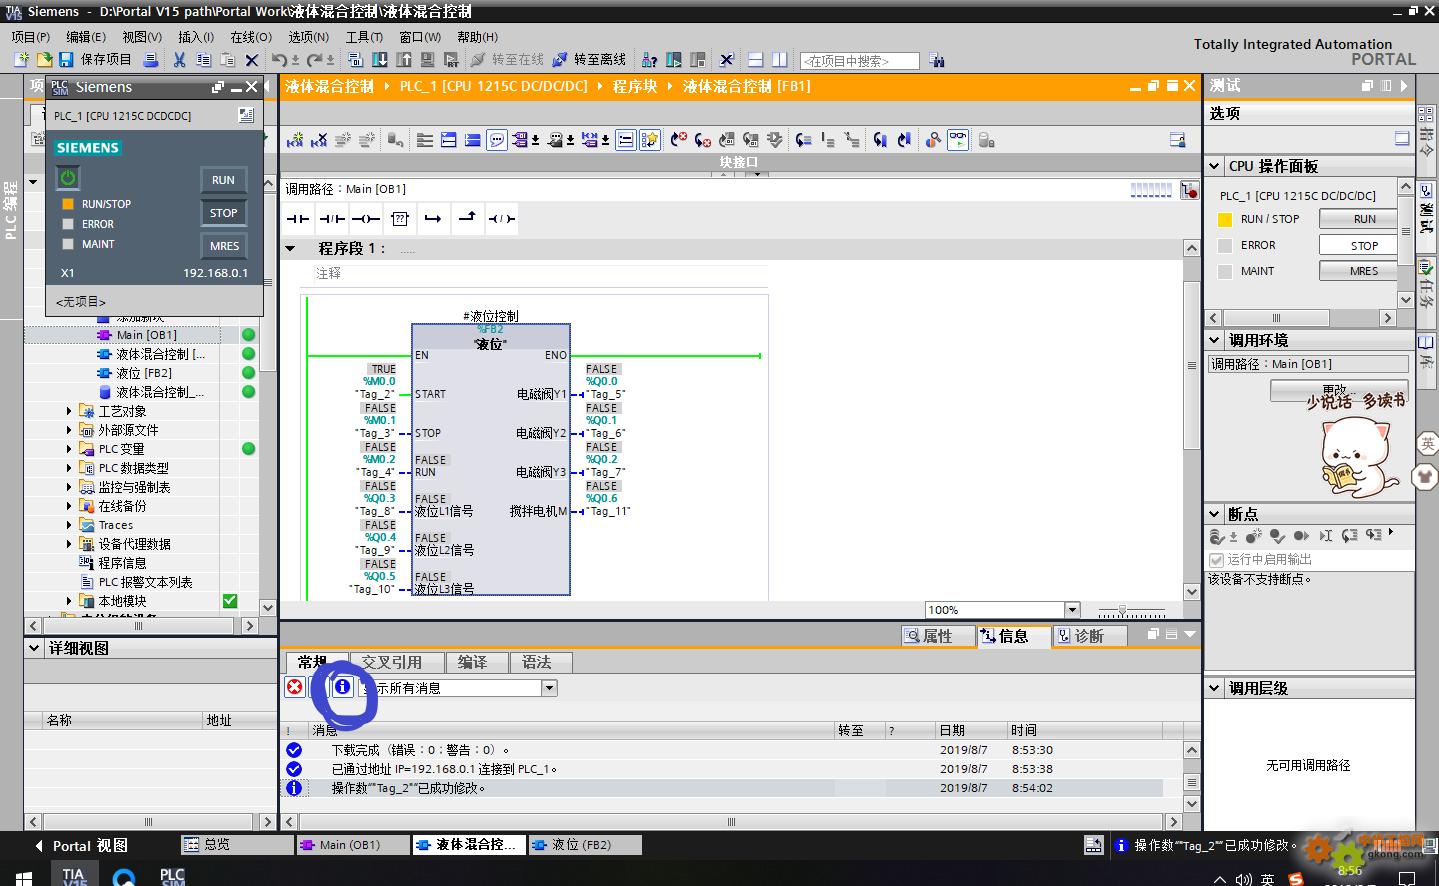This screenshot has width=1439, height=886.
Task: Insert normally open contact instruction
Action: pyautogui.click(x=298, y=218)
